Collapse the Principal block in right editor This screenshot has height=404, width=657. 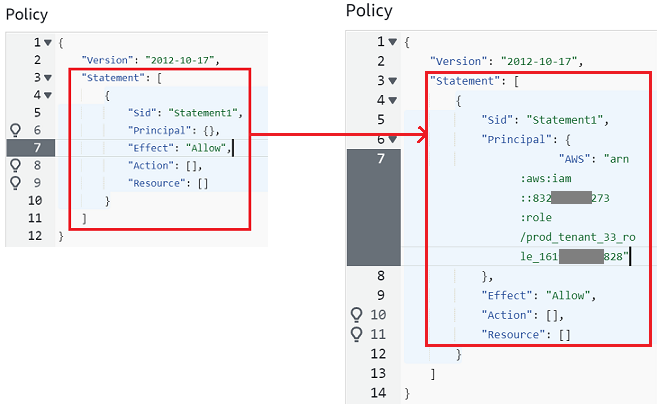pyautogui.click(x=392, y=139)
